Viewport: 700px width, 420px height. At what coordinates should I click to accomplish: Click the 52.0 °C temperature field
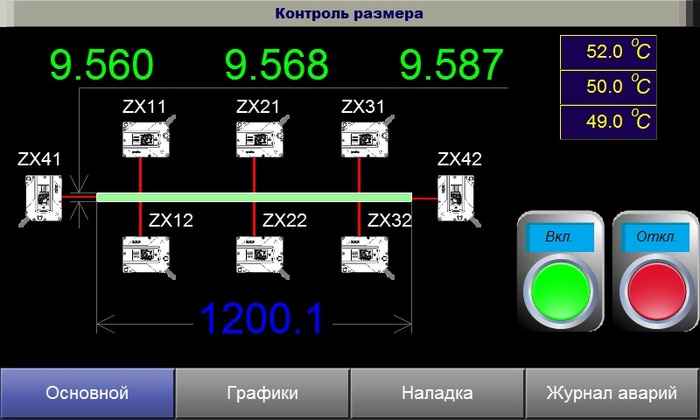point(607,51)
